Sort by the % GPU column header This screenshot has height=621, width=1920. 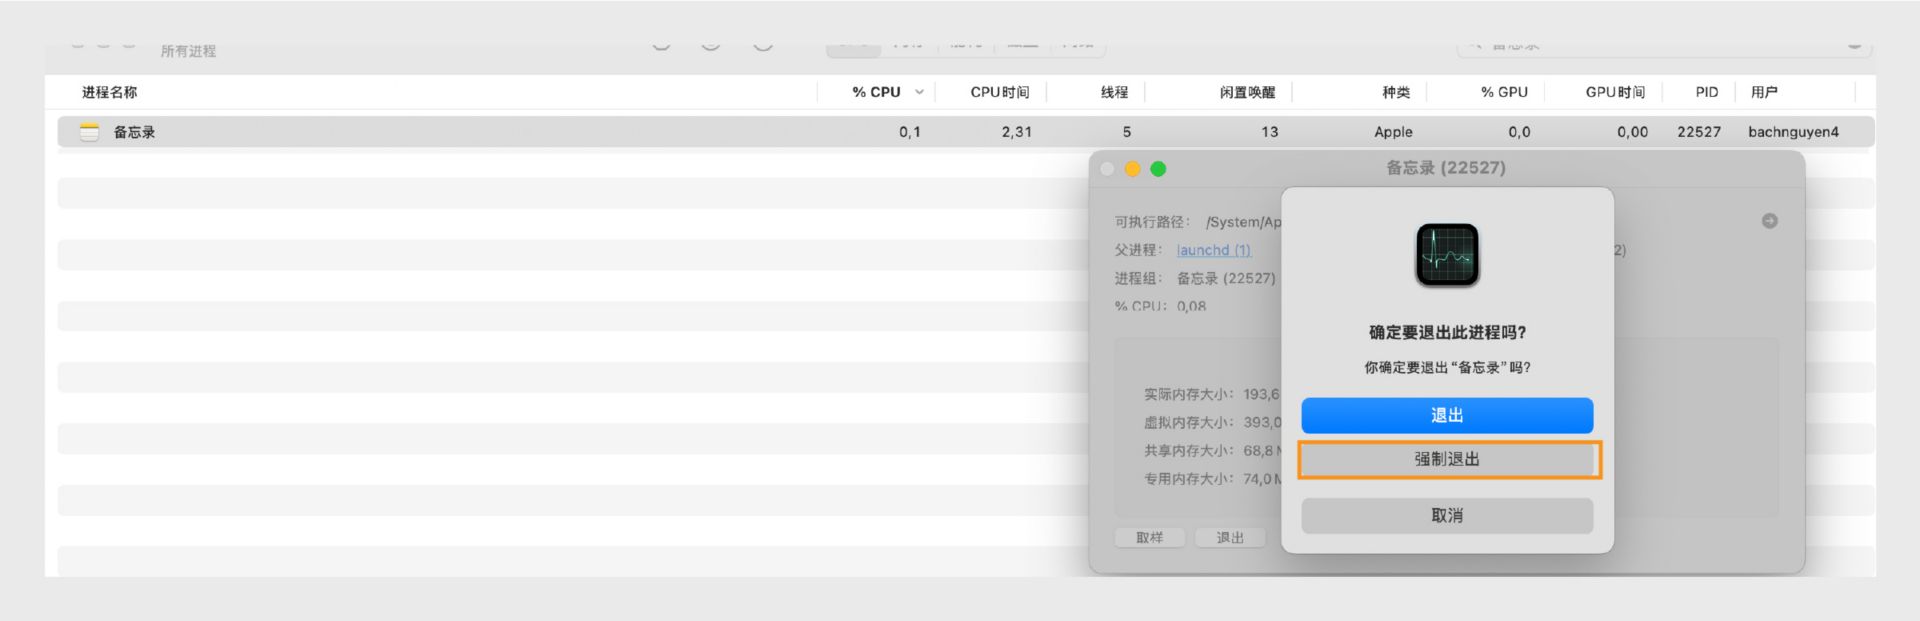[x=1504, y=92]
